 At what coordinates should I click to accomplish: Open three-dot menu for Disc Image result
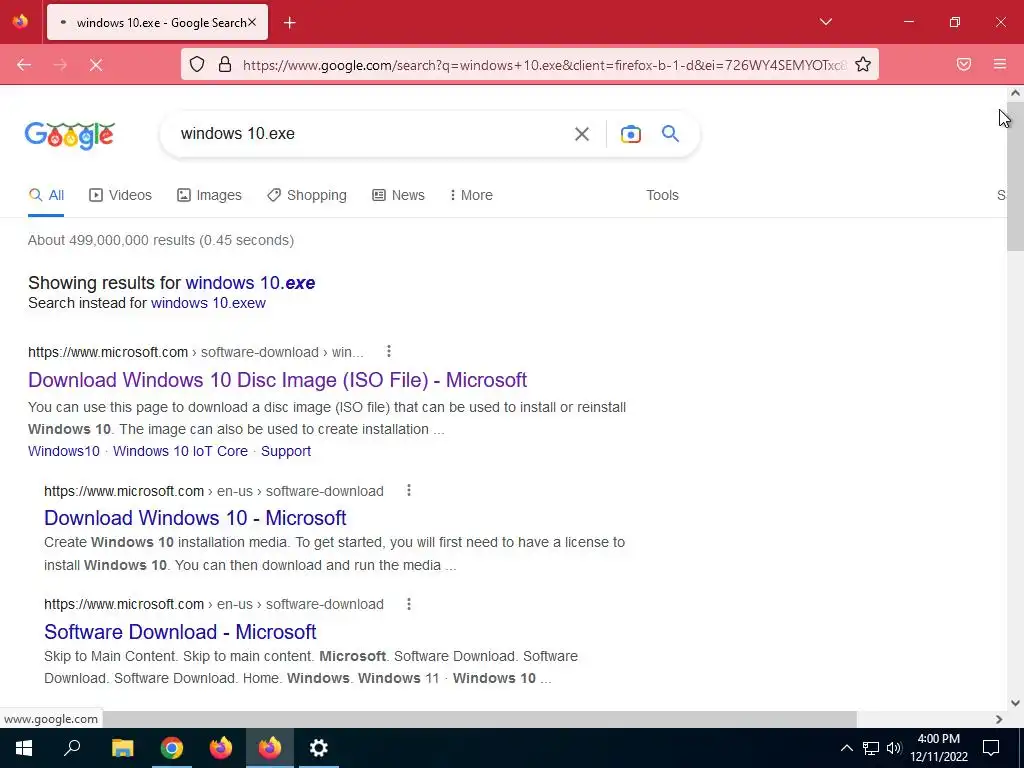coord(389,351)
